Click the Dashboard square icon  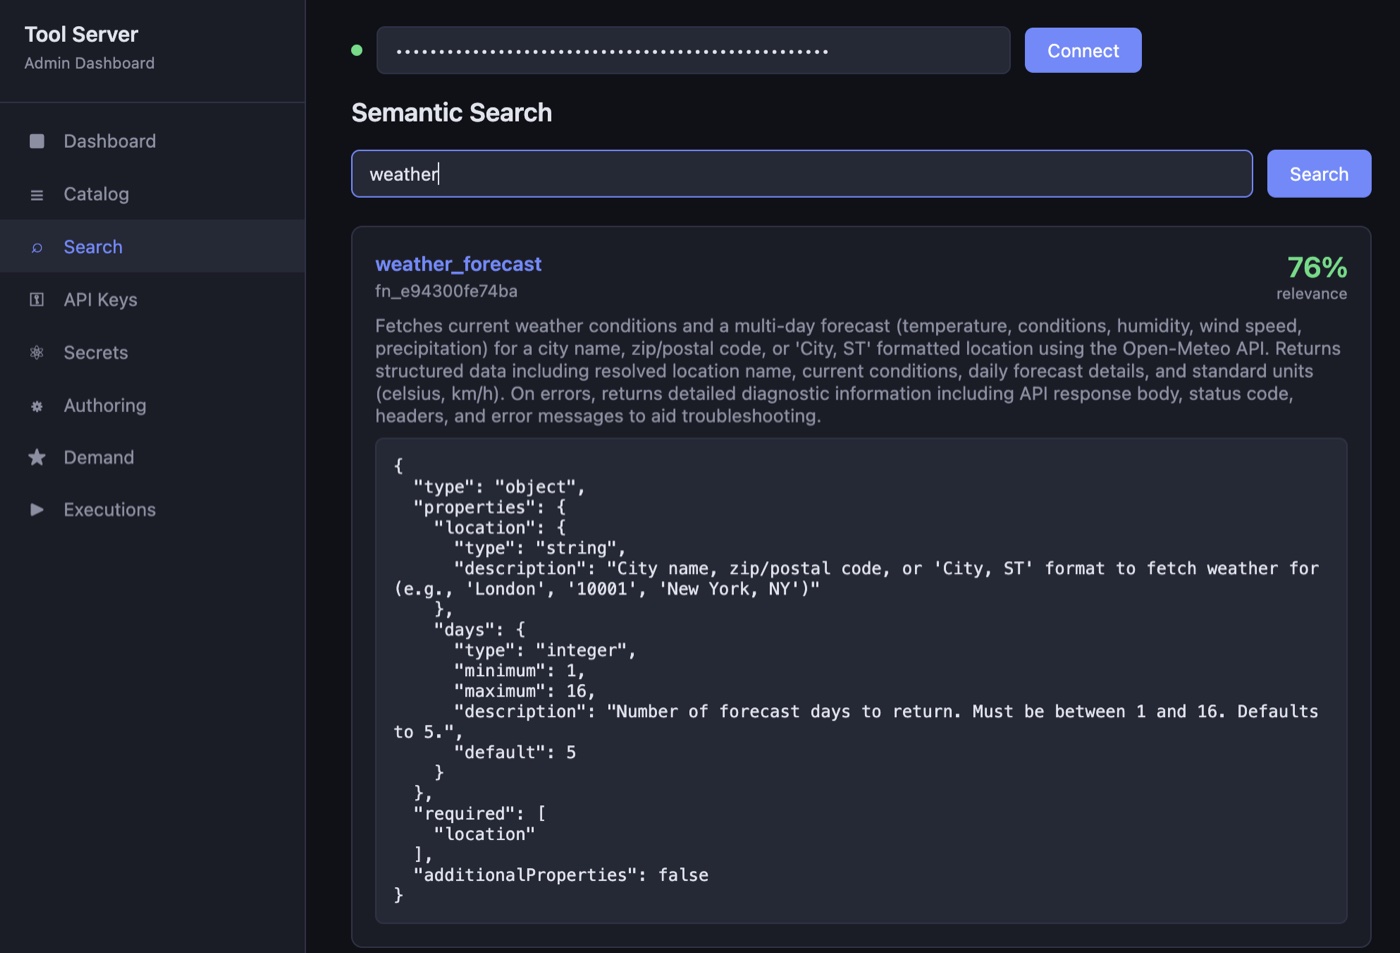click(37, 141)
